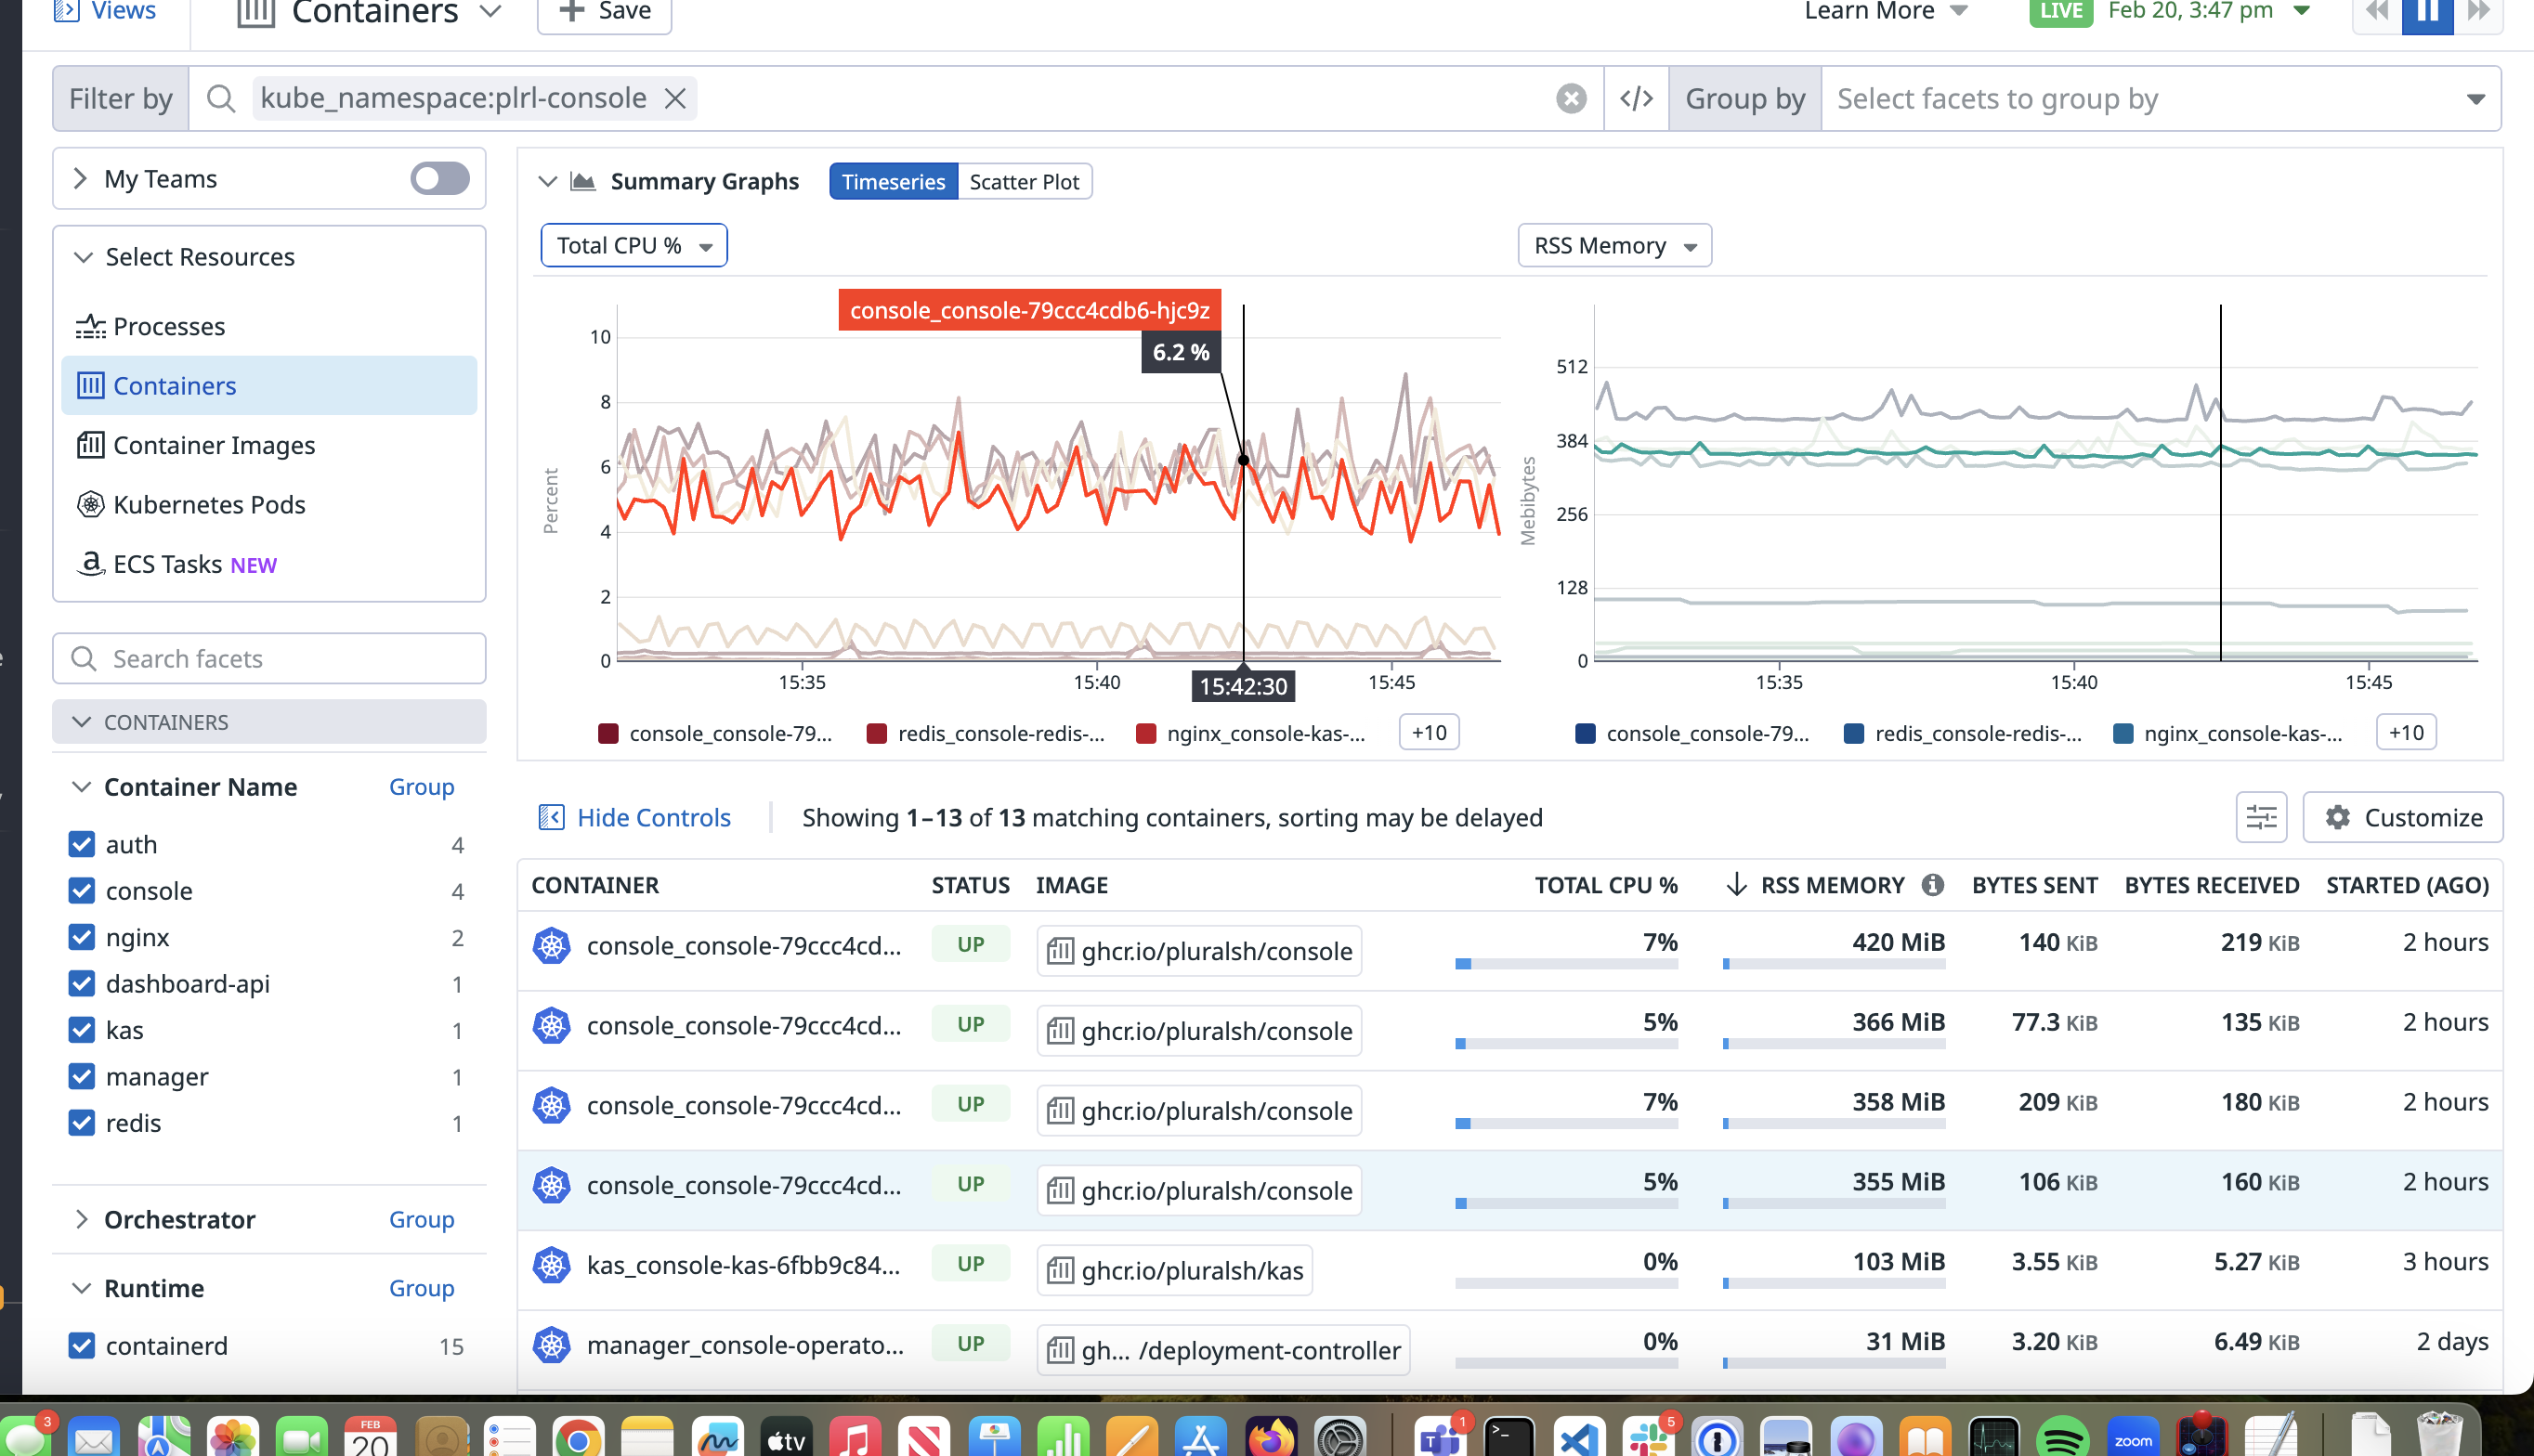2534x1456 pixels.
Task: Open the raw query code editor icon
Action: 1636,98
